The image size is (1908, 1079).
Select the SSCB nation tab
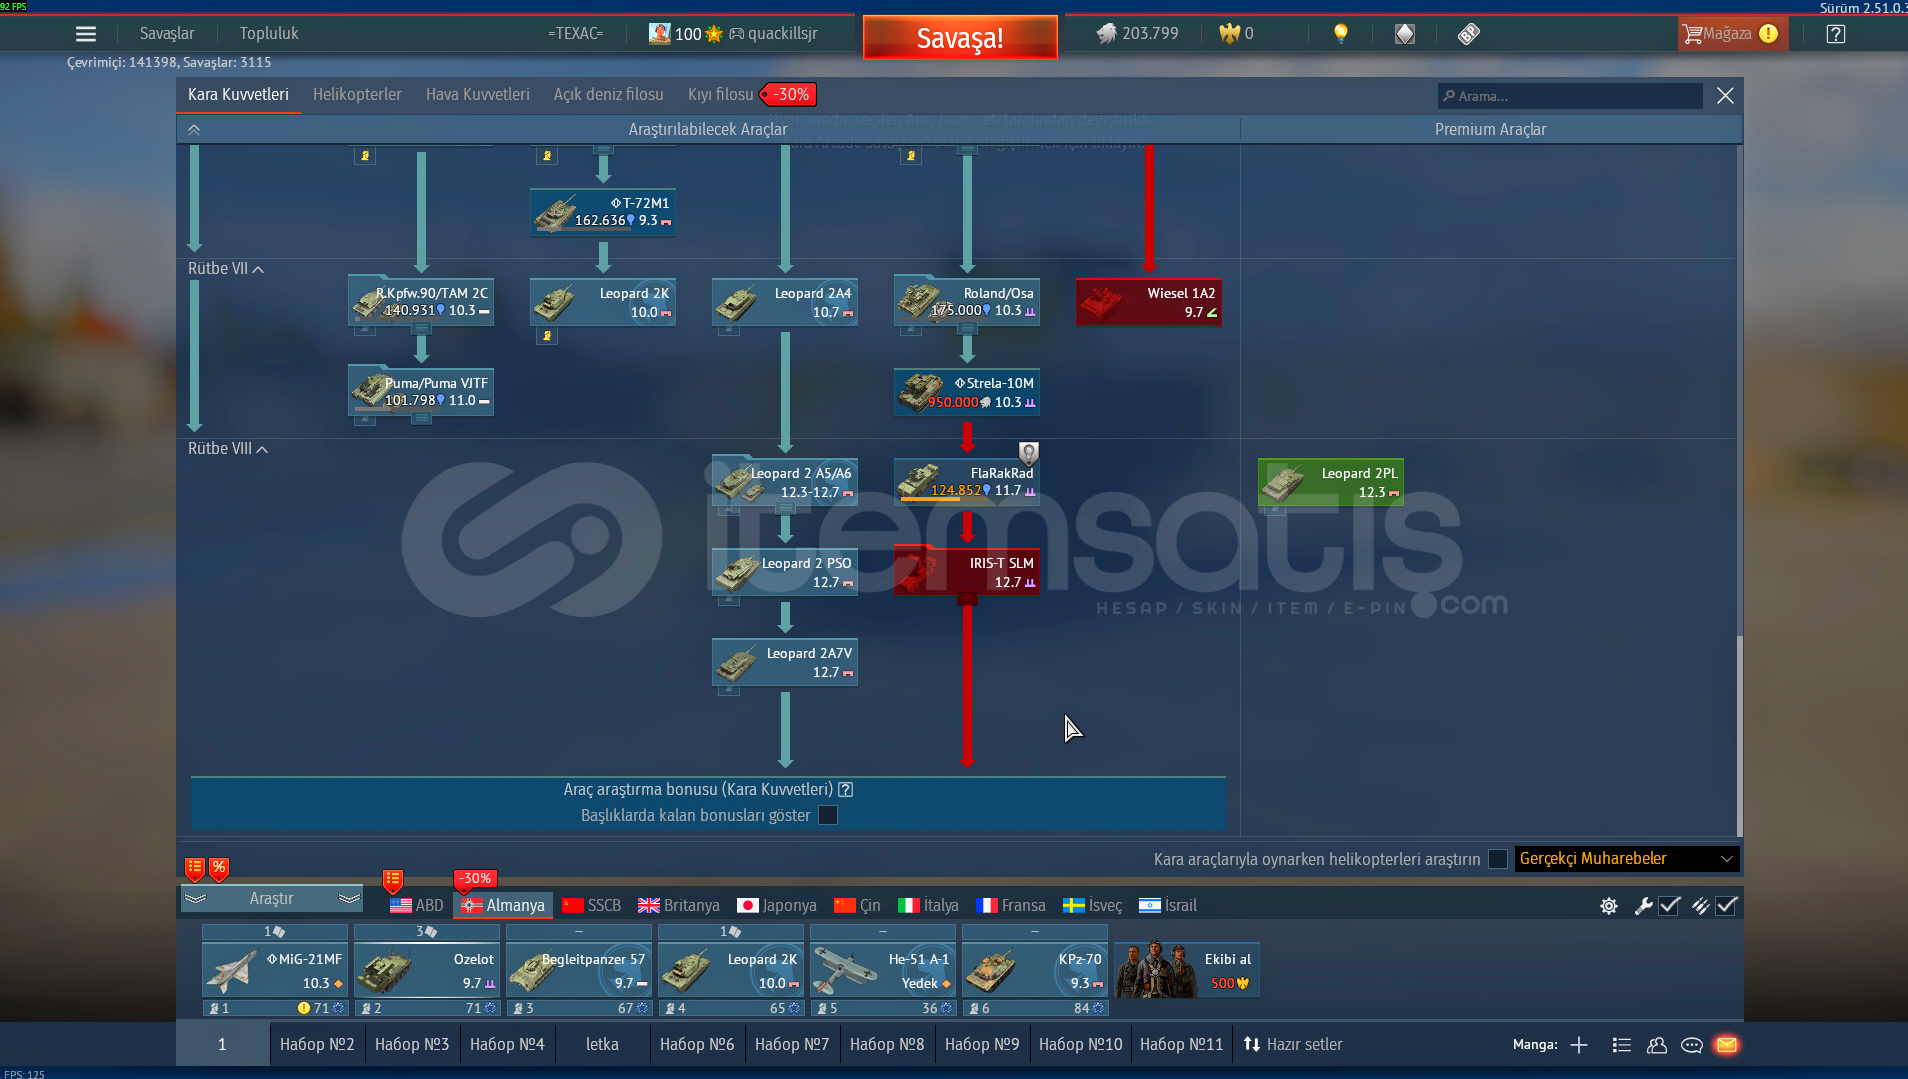click(x=592, y=906)
